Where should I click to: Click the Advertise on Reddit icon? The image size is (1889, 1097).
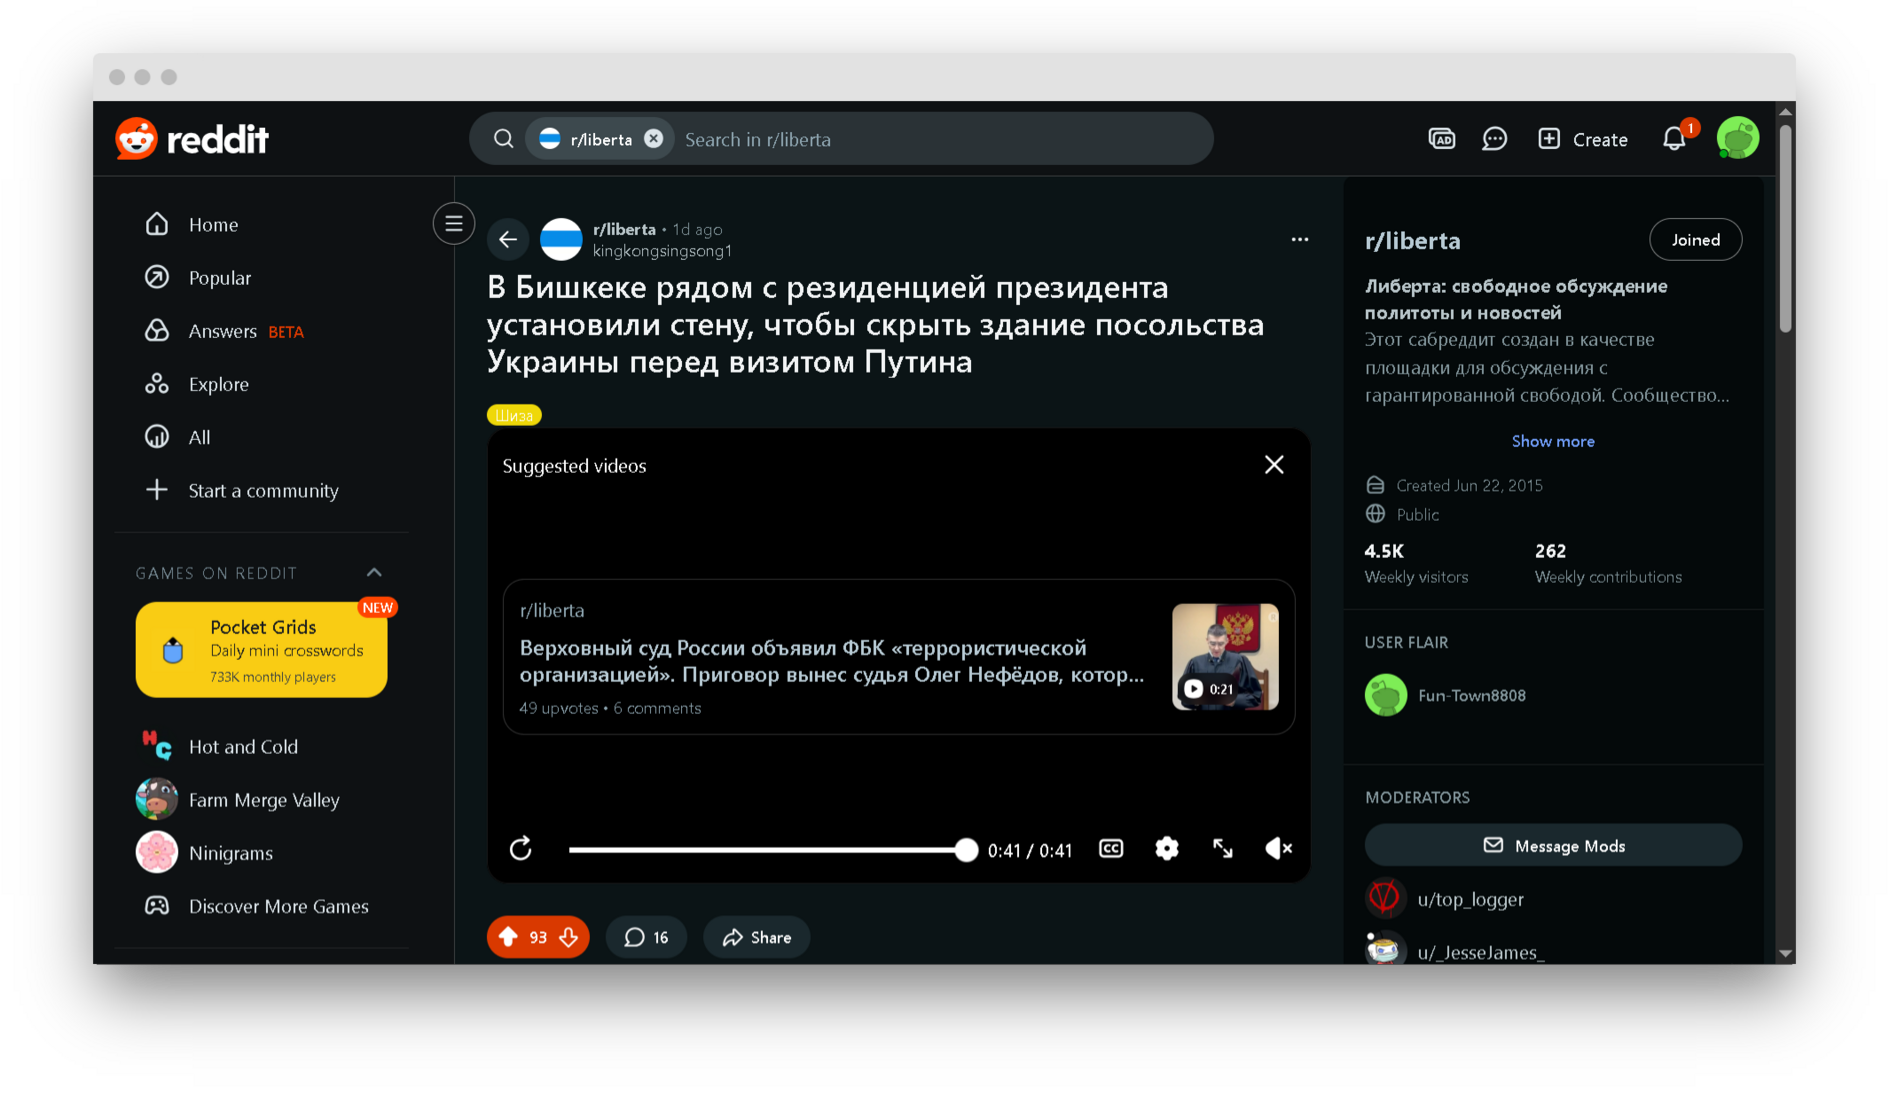point(1441,139)
